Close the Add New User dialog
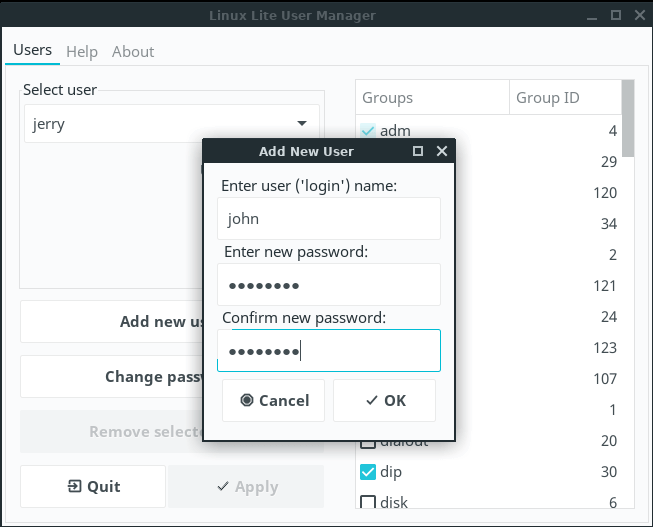 click(x=441, y=151)
